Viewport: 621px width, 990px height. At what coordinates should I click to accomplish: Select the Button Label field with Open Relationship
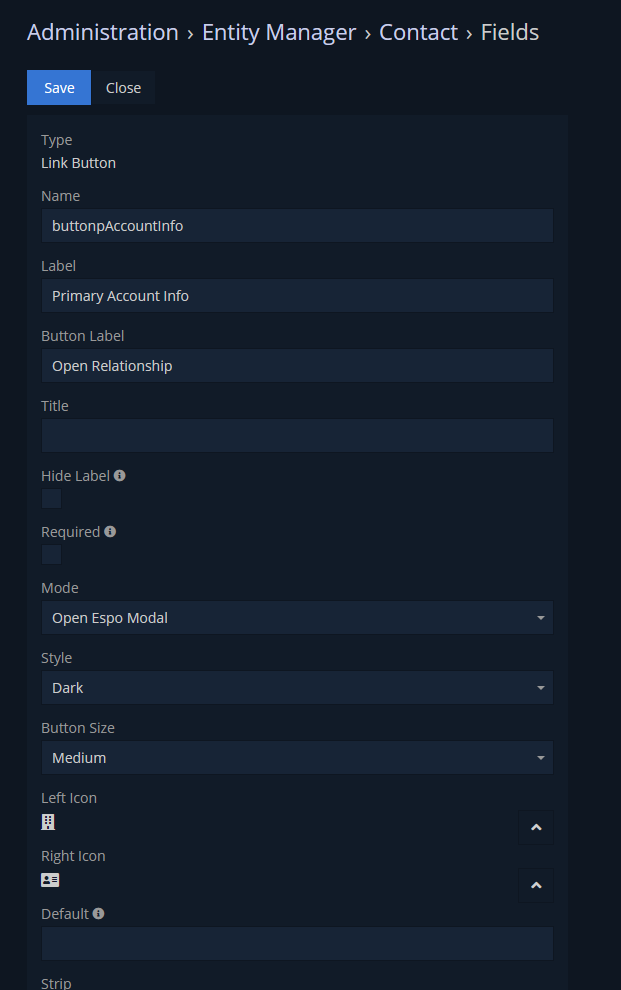click(297, 366)
